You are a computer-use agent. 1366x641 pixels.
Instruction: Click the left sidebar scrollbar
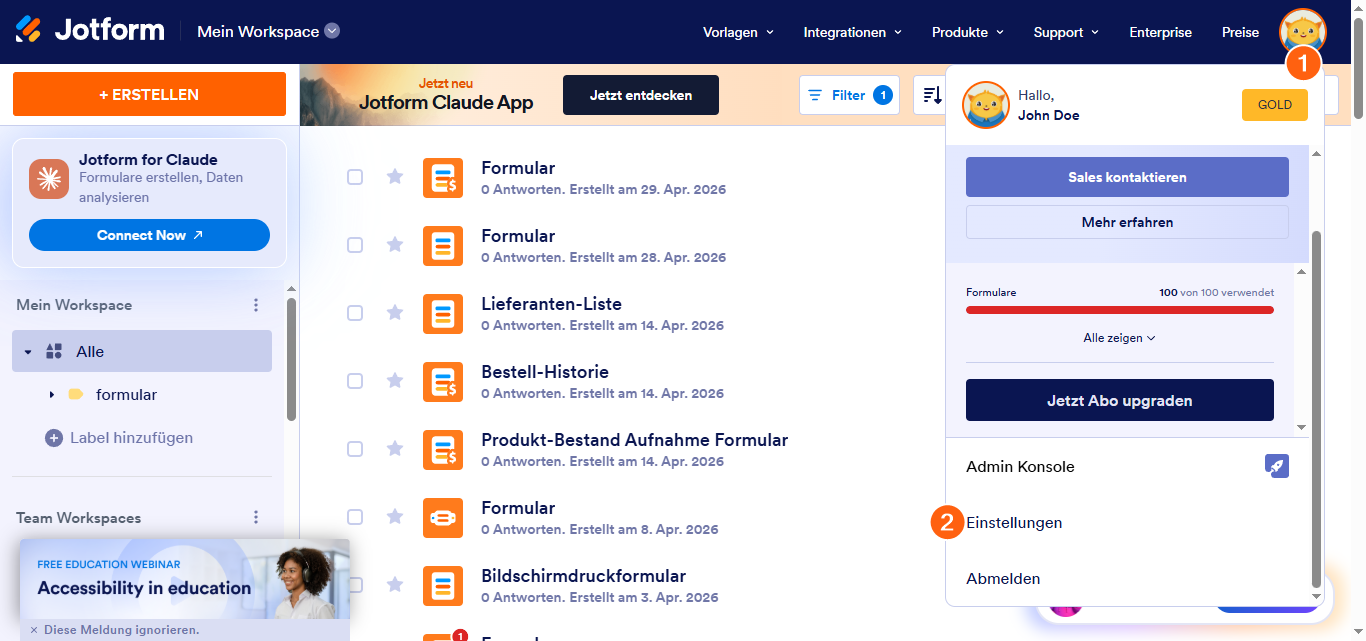291,360
